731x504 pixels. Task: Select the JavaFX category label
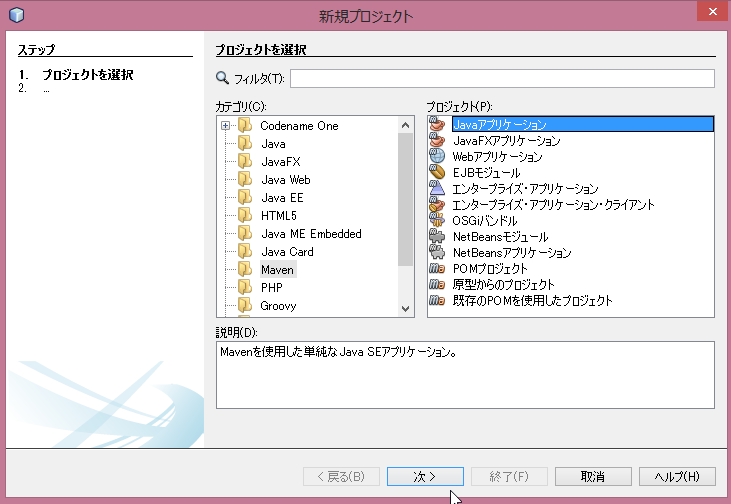[x=281, y=162]
